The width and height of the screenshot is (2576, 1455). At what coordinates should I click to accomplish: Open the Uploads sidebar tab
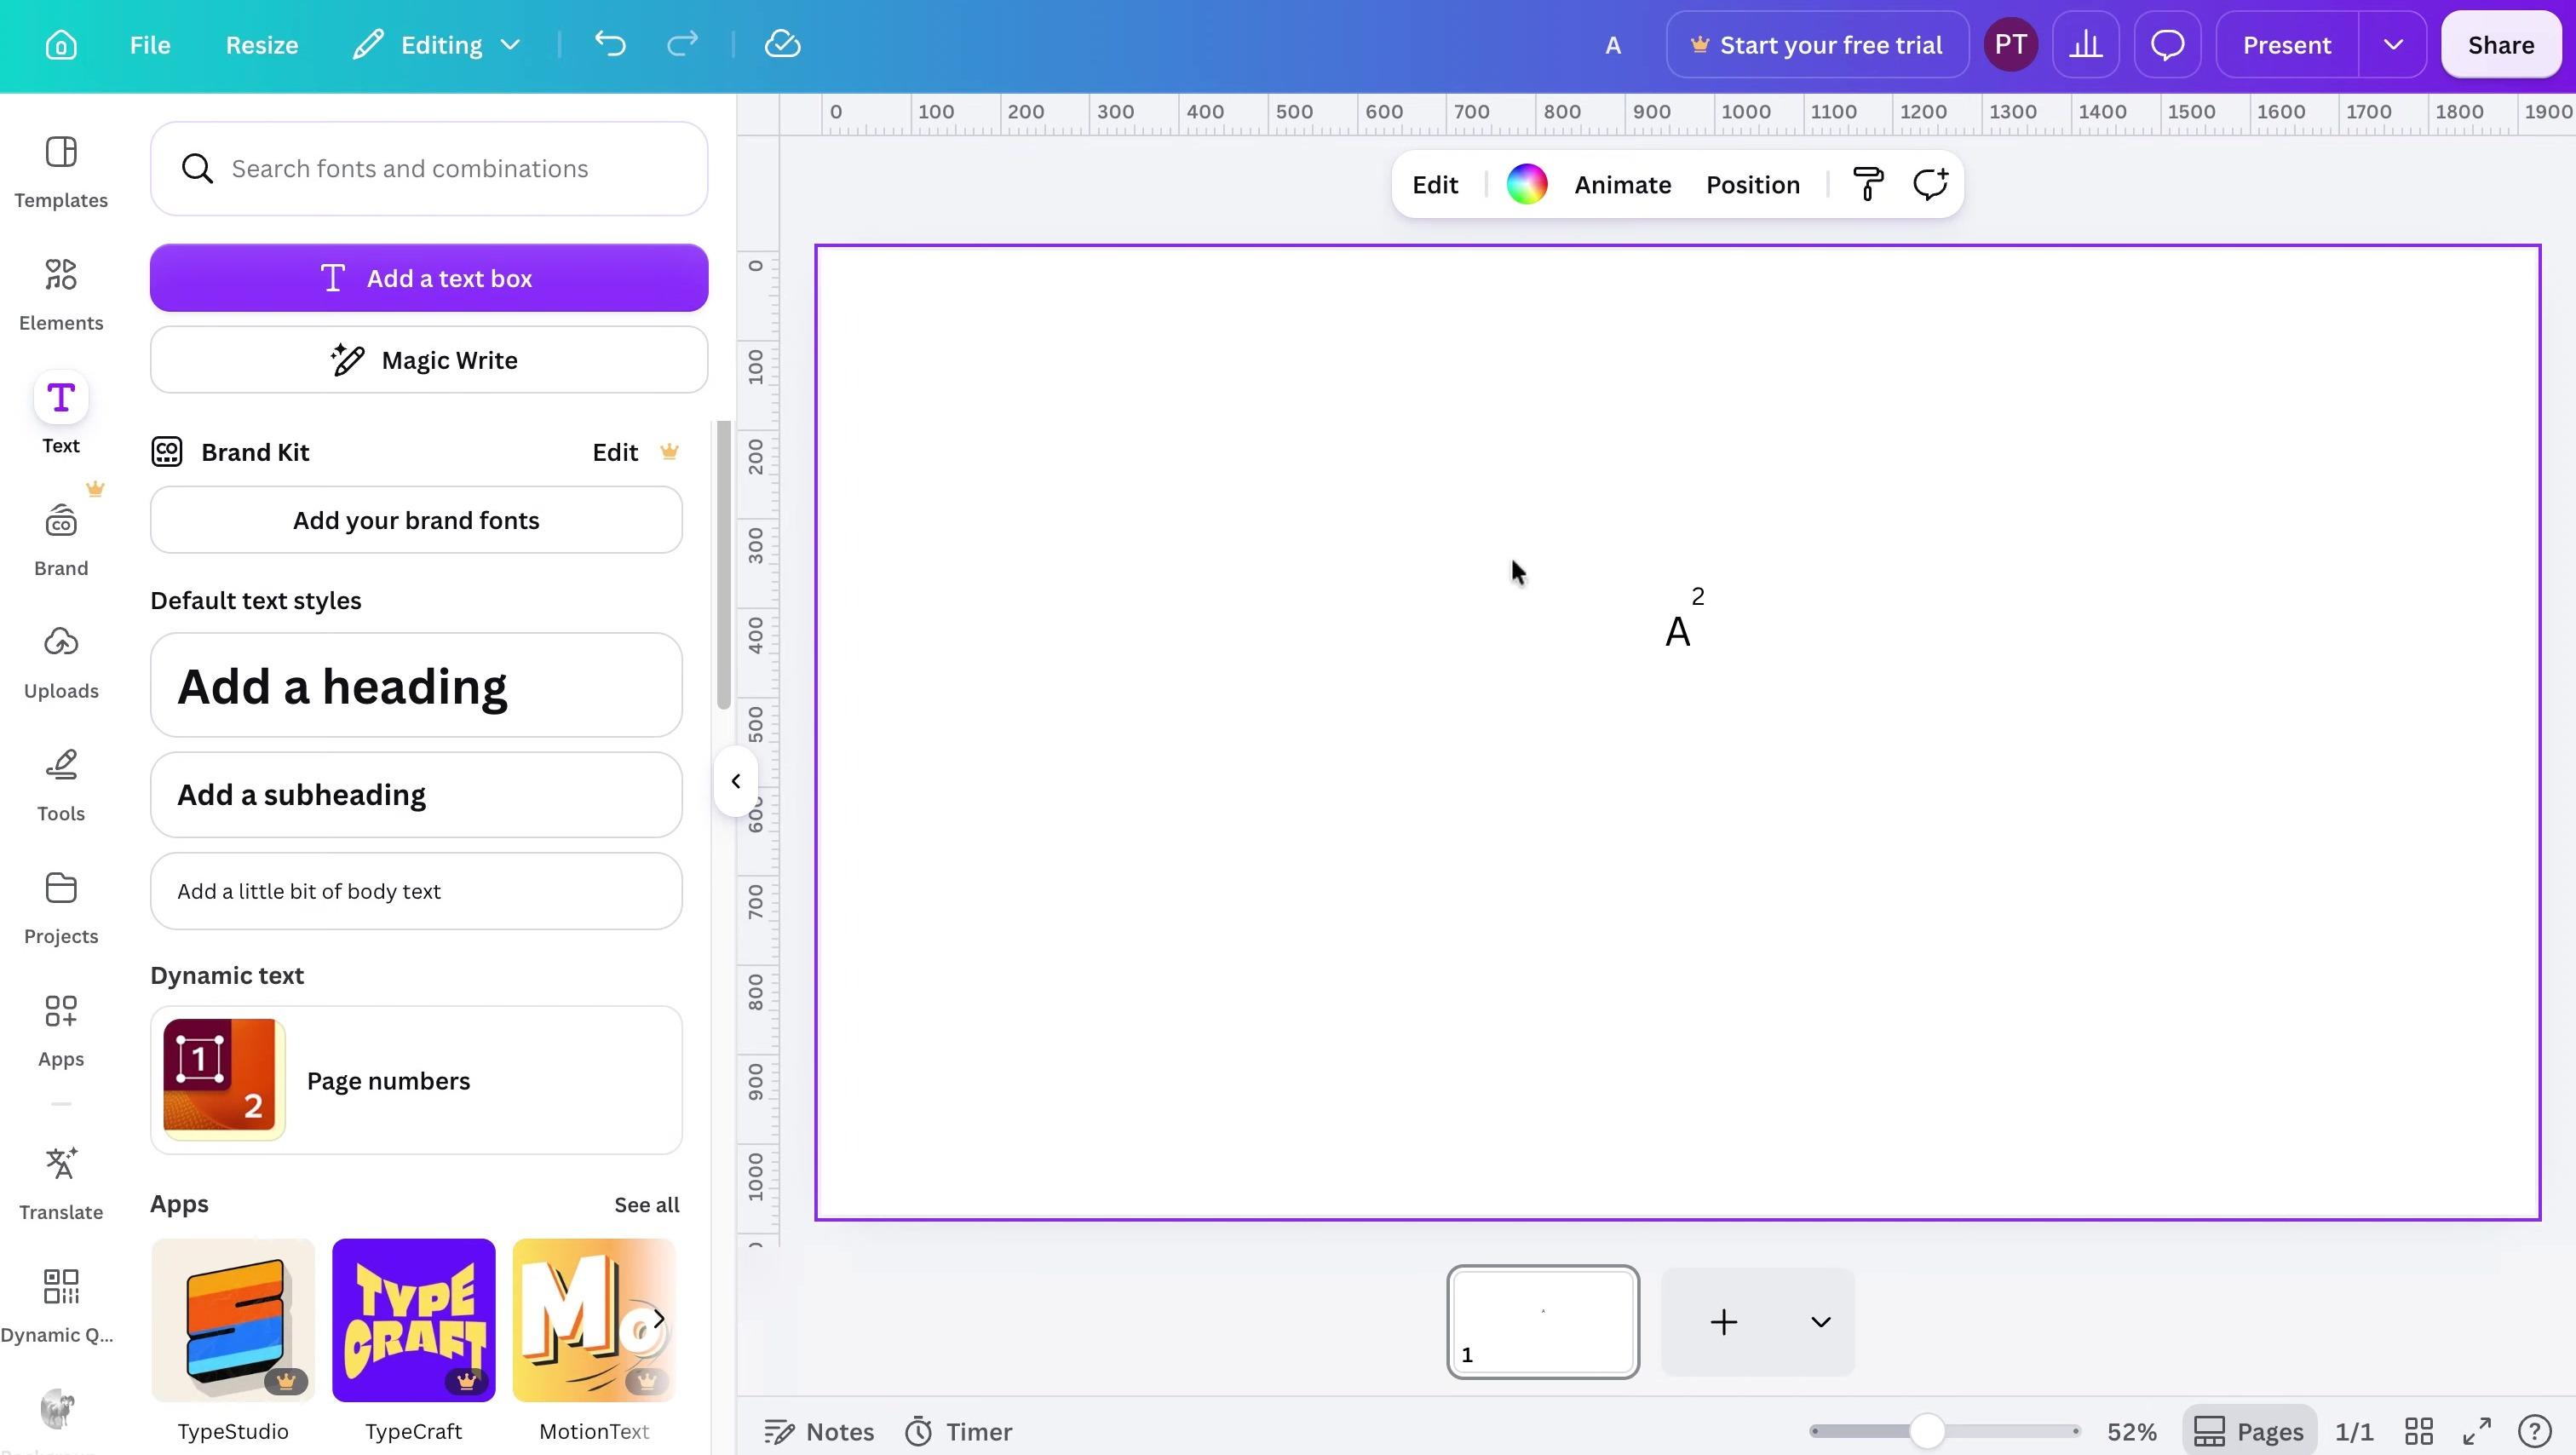61,663
